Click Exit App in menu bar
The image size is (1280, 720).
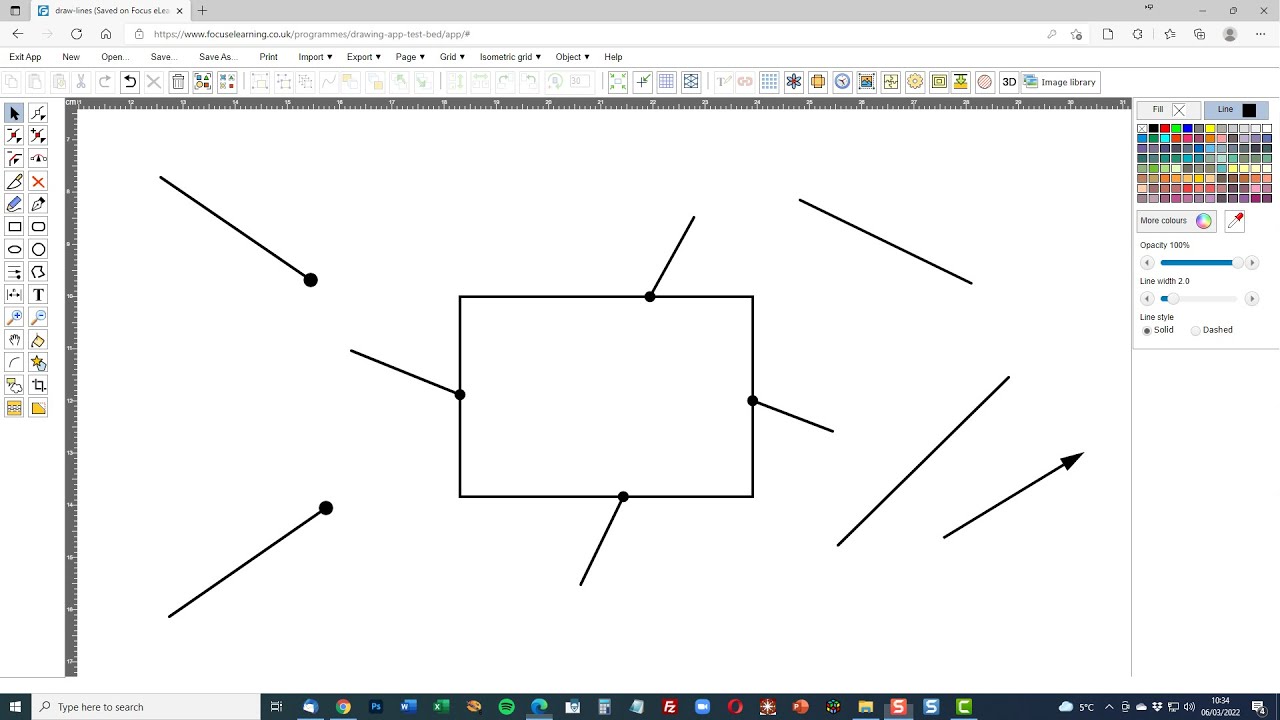click(x=25, y=57)
